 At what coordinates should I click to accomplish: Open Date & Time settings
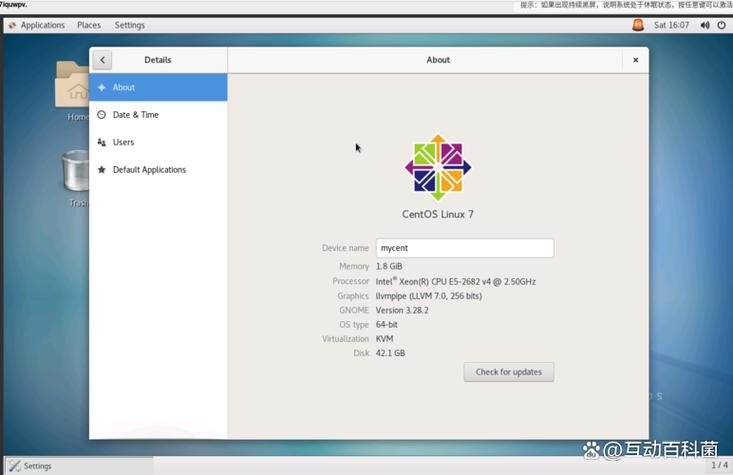(x=158, y=115)
